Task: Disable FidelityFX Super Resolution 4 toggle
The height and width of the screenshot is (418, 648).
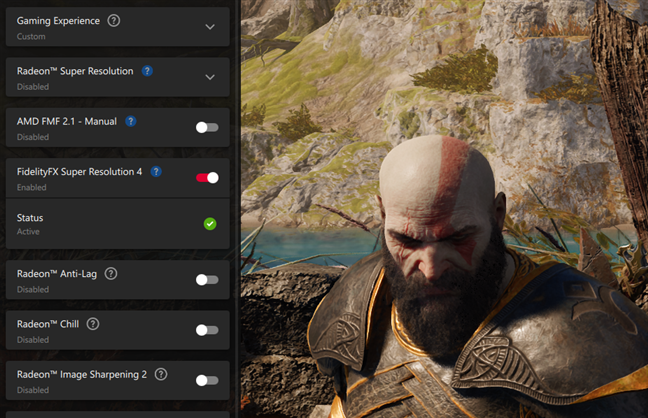Action: pyautogui.click(x=207, y=178)
